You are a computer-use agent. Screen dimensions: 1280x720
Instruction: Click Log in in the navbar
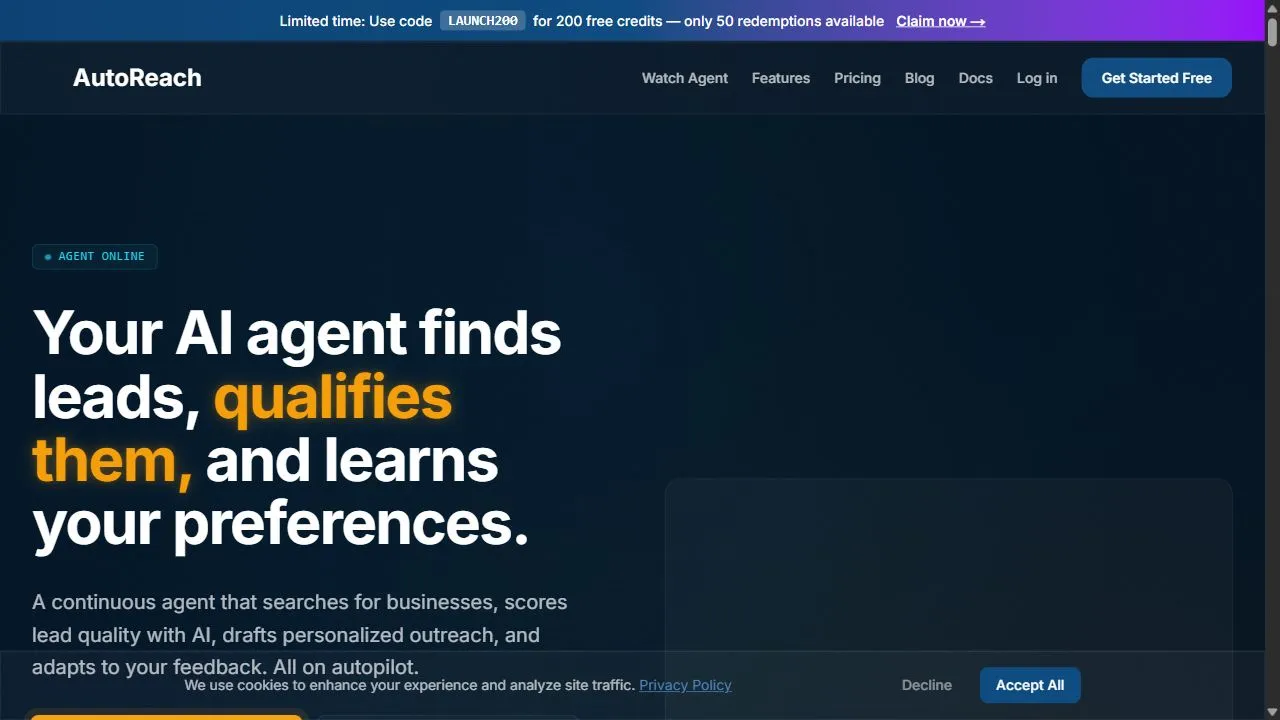pos(1037,78)
